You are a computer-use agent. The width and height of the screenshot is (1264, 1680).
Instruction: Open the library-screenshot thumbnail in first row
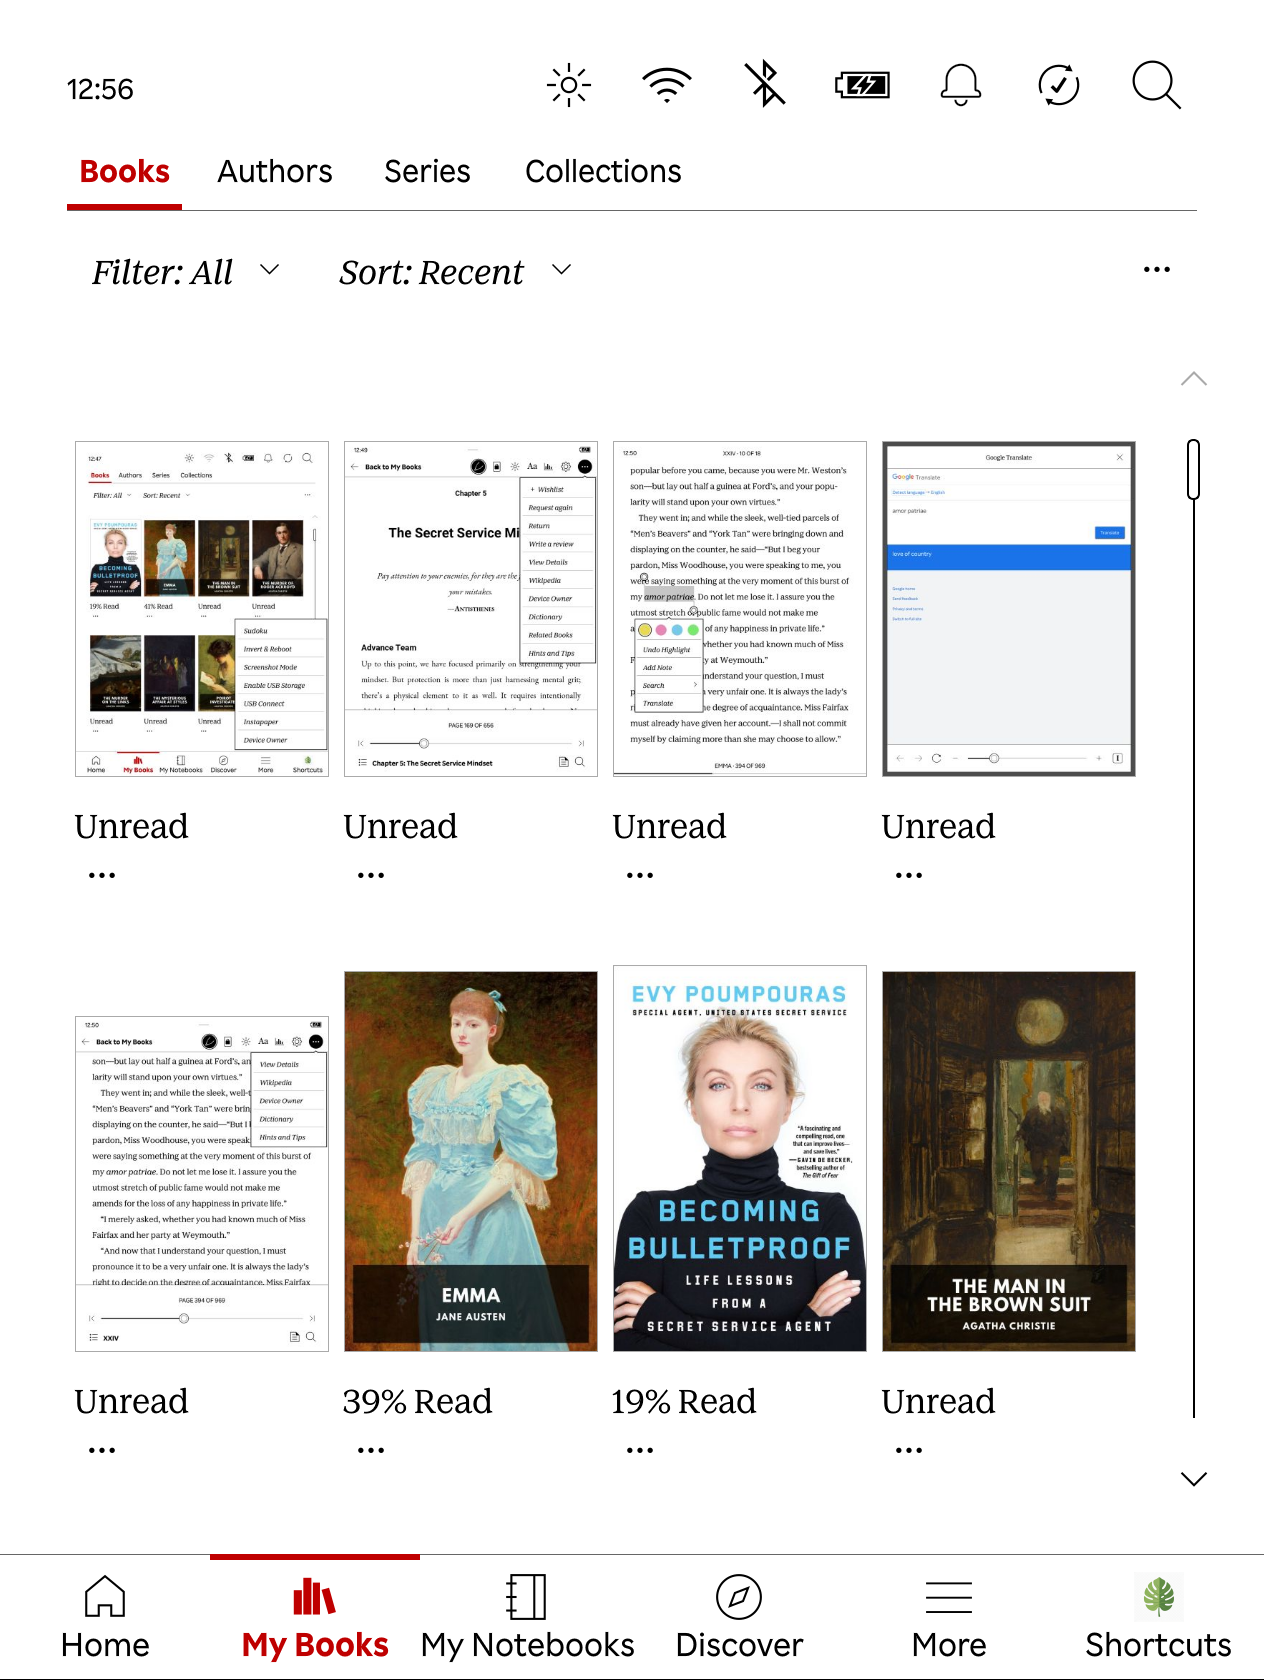(202, 609)
